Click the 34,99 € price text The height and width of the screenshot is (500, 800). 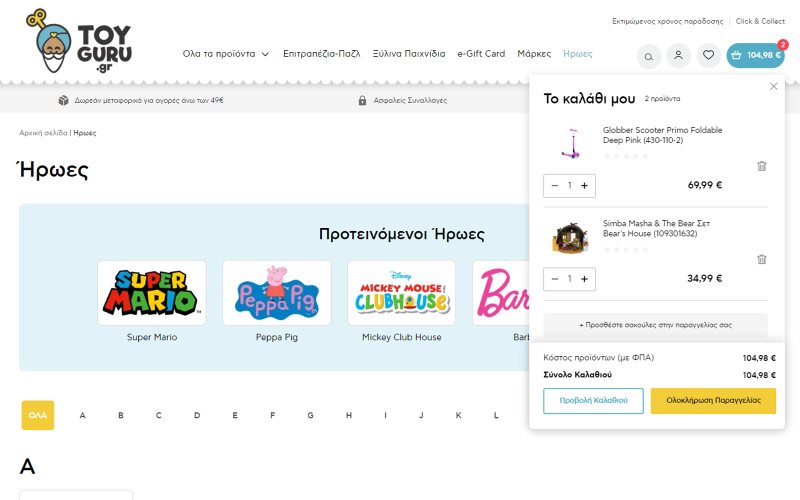click(705, 278)
